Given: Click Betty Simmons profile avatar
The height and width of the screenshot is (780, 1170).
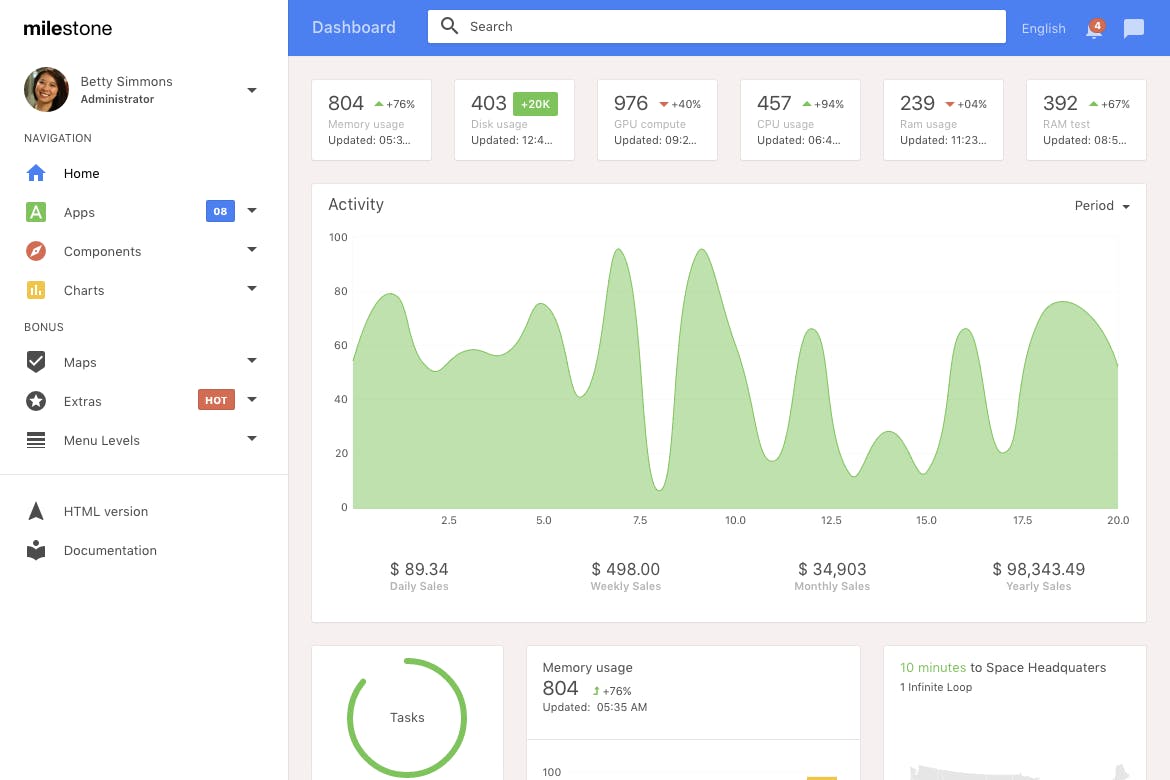Looking at the screenshot, I should (x=46, y=90).
